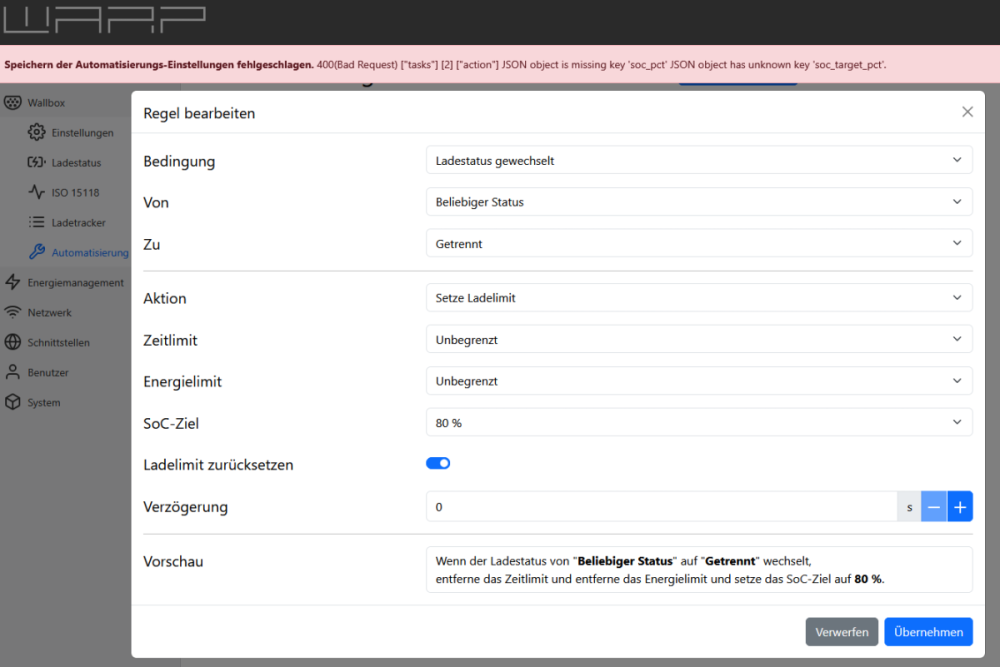
Task: Click the seconds unit 's' label
Action: (x=909, y=507)
